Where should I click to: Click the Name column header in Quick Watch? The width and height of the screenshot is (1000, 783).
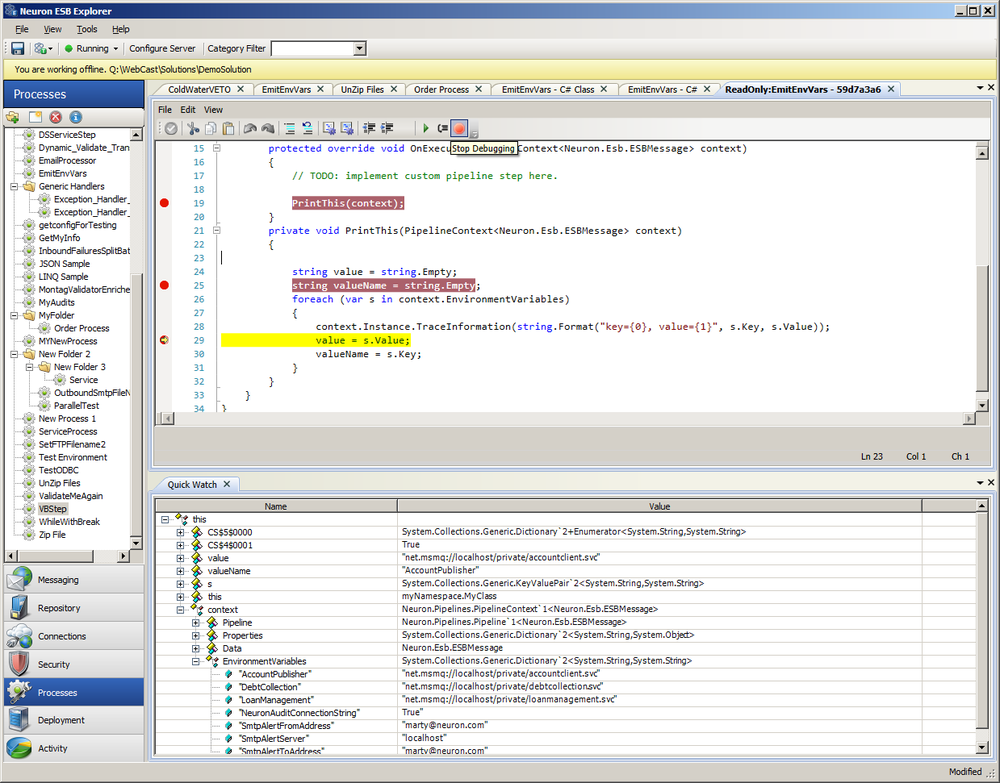(276, 506)
